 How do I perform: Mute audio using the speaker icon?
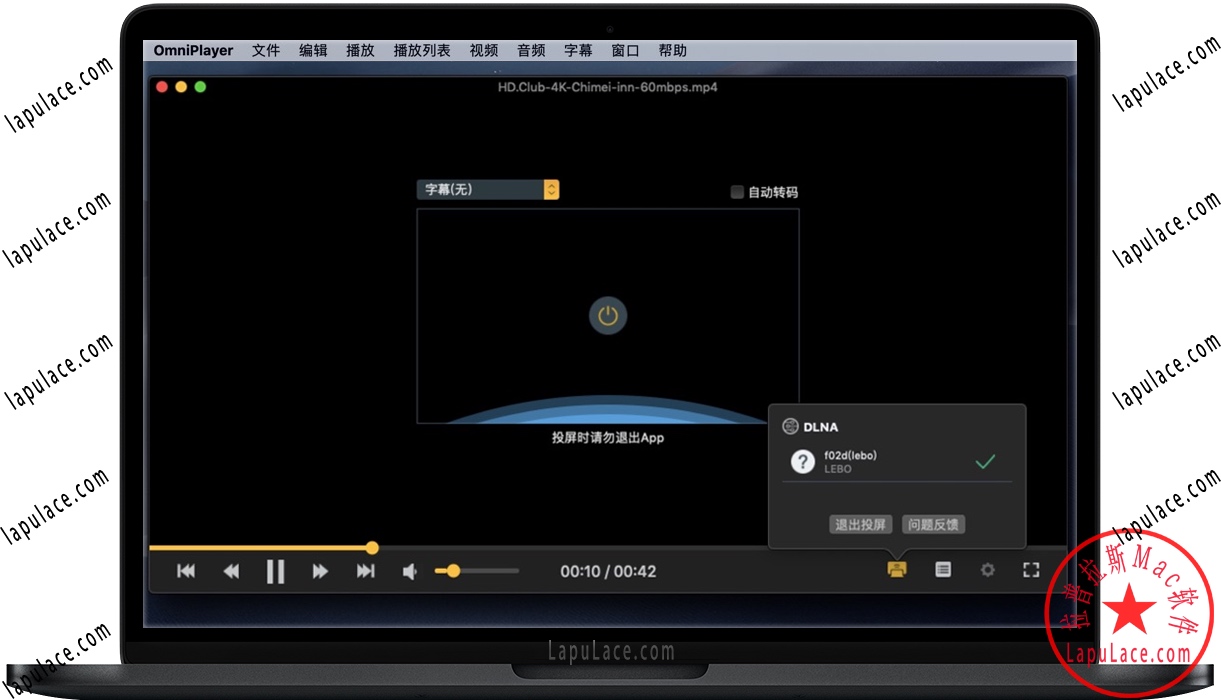408,570
